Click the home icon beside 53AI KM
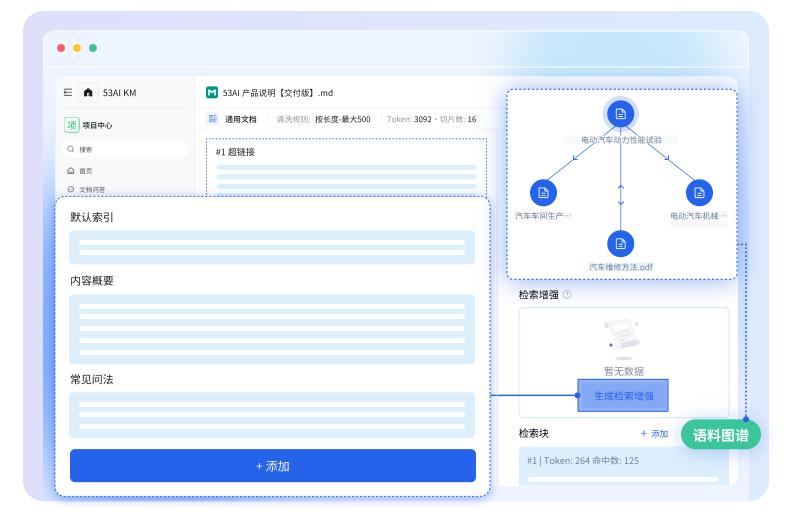This screenshot has width=805, height=520. [x=88, y=93]
